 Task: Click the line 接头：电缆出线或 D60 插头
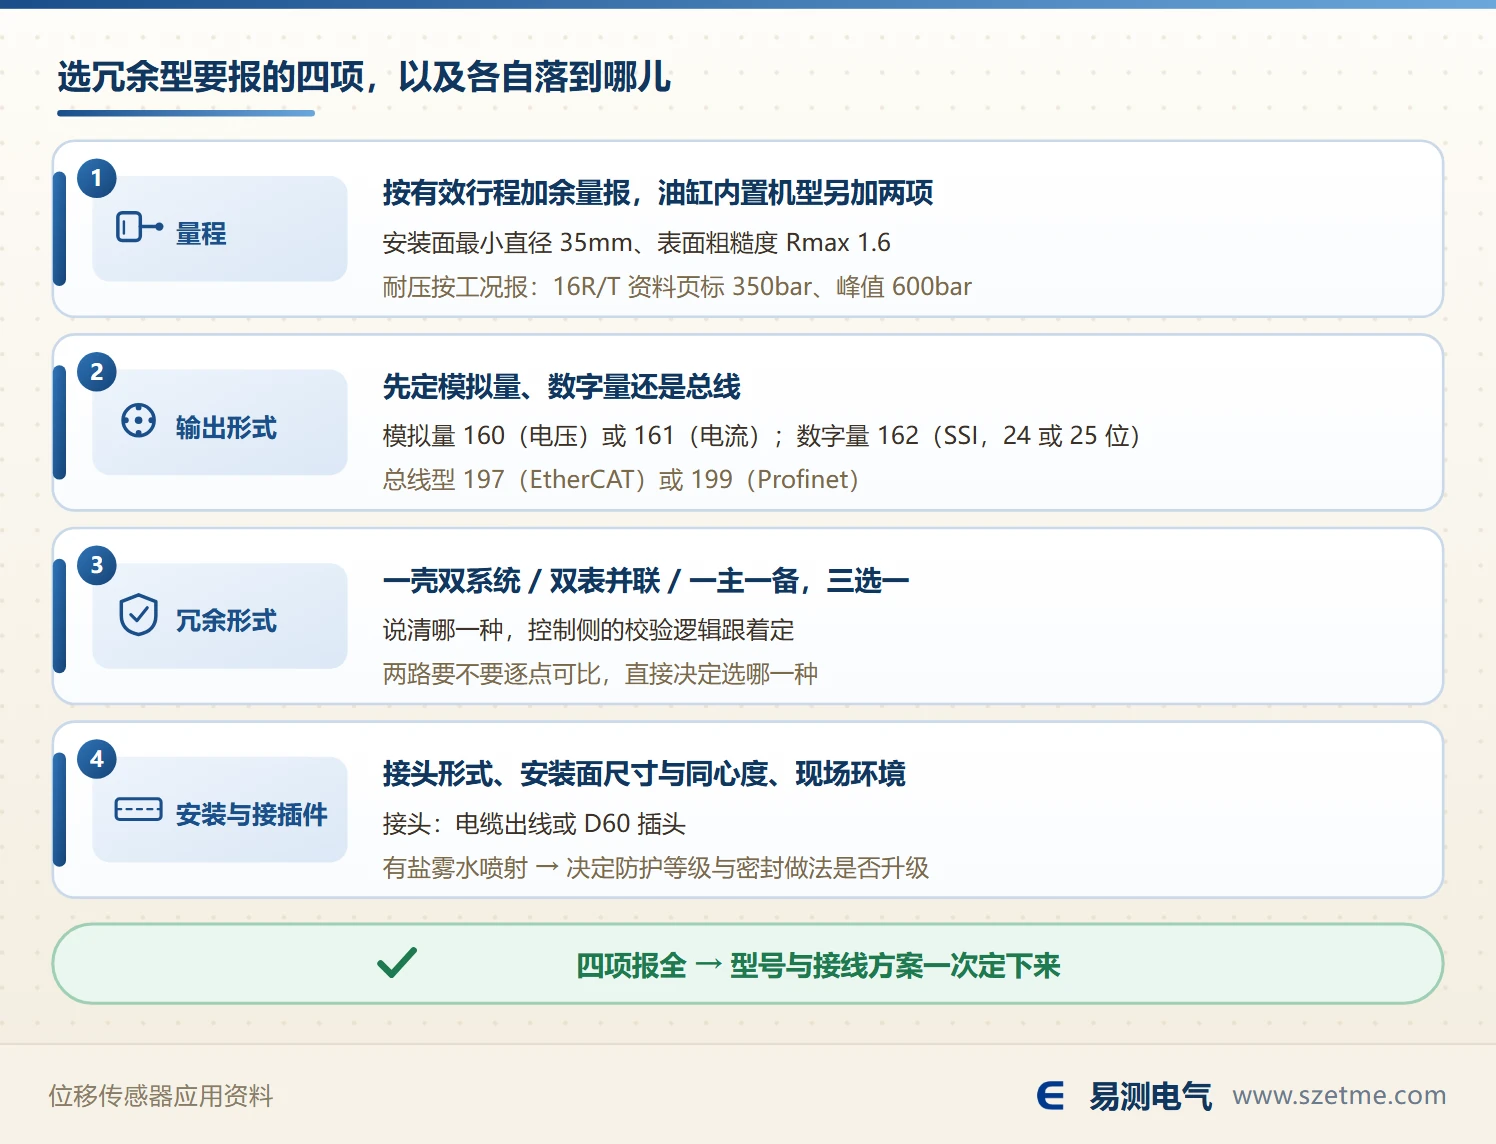534,824
